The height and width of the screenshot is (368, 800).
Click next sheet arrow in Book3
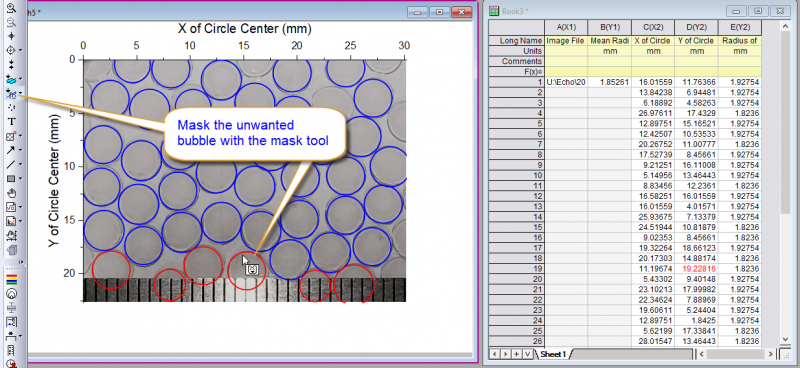click(506, 354)
